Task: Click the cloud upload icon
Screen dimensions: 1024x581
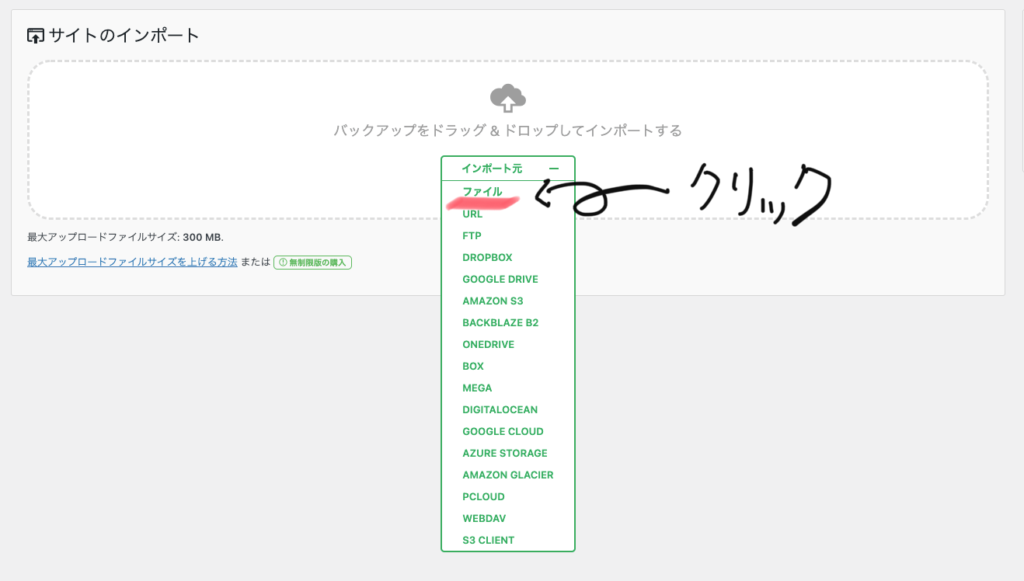Action: 507,98
